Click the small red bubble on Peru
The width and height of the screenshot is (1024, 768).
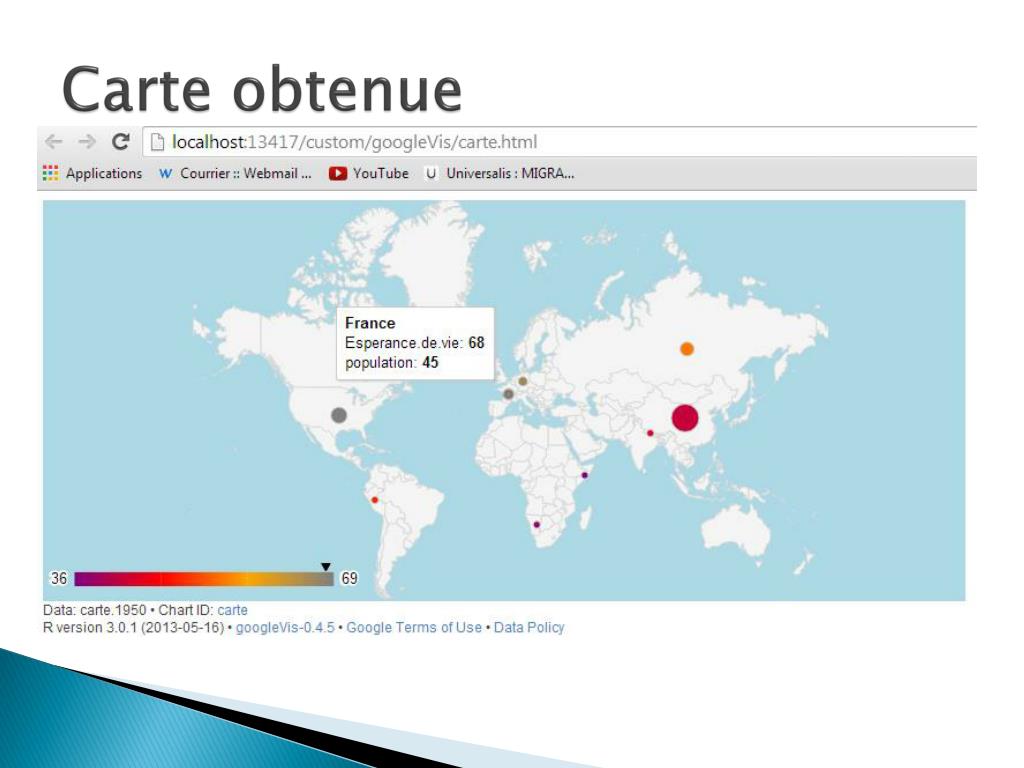374,500
